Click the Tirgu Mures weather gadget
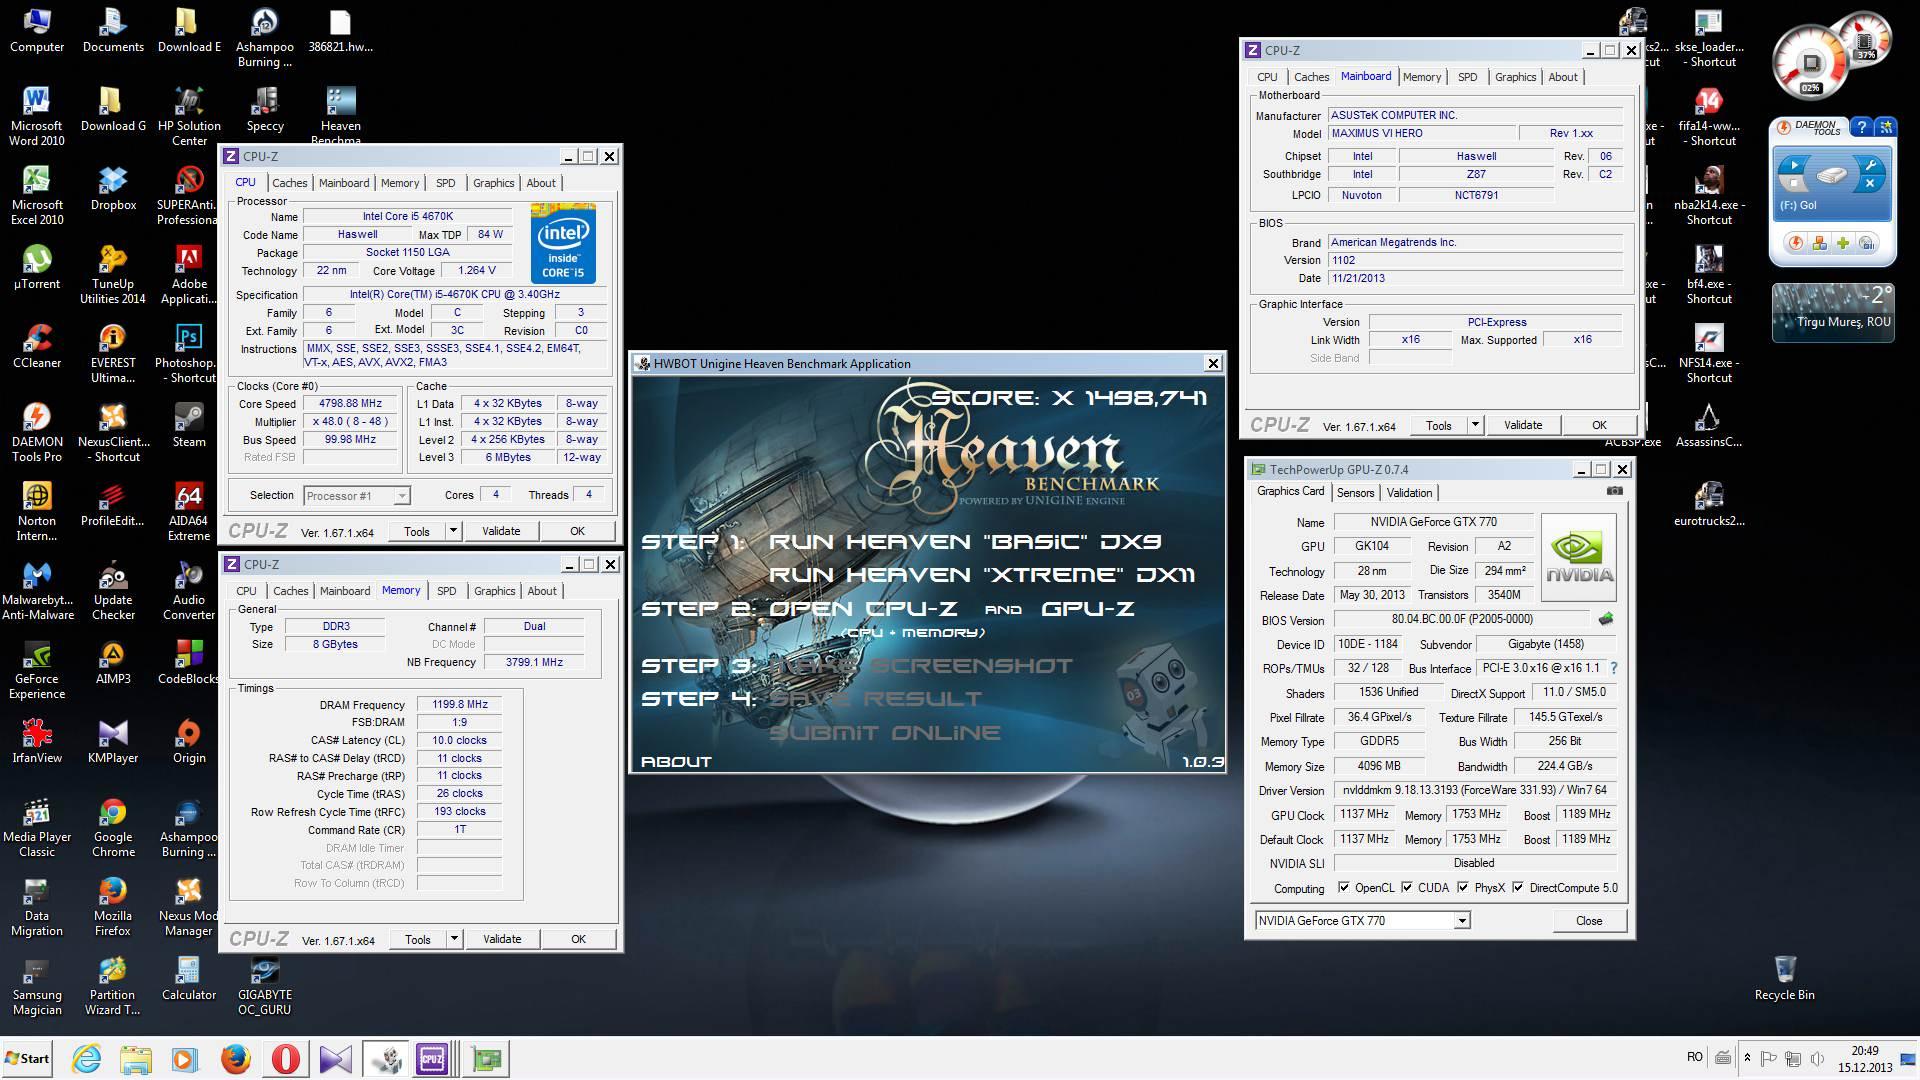 pos(1833,312)
